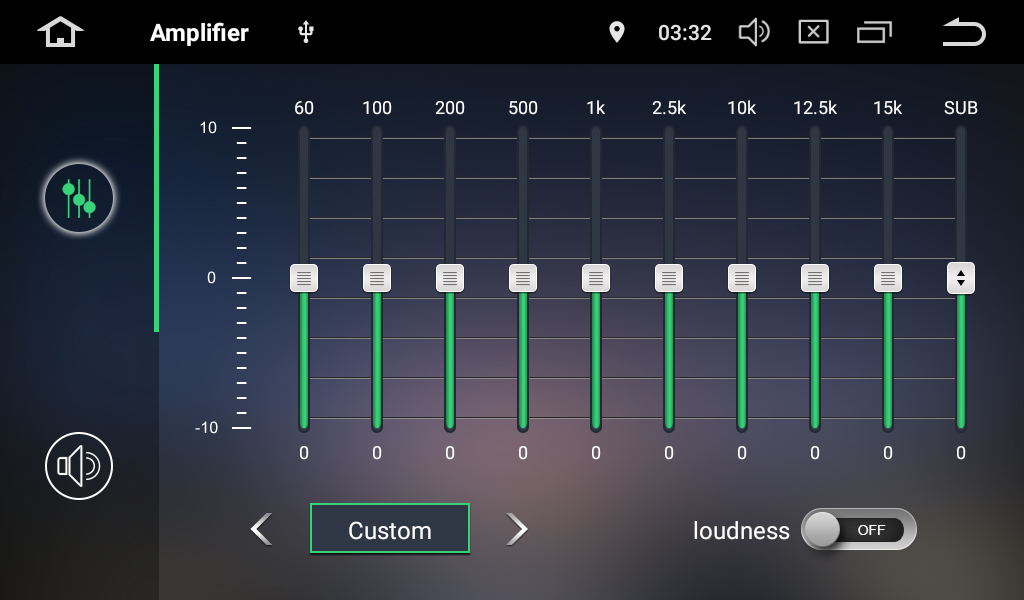
Task: Close the current app with X box icon
Action: [813, 32]
